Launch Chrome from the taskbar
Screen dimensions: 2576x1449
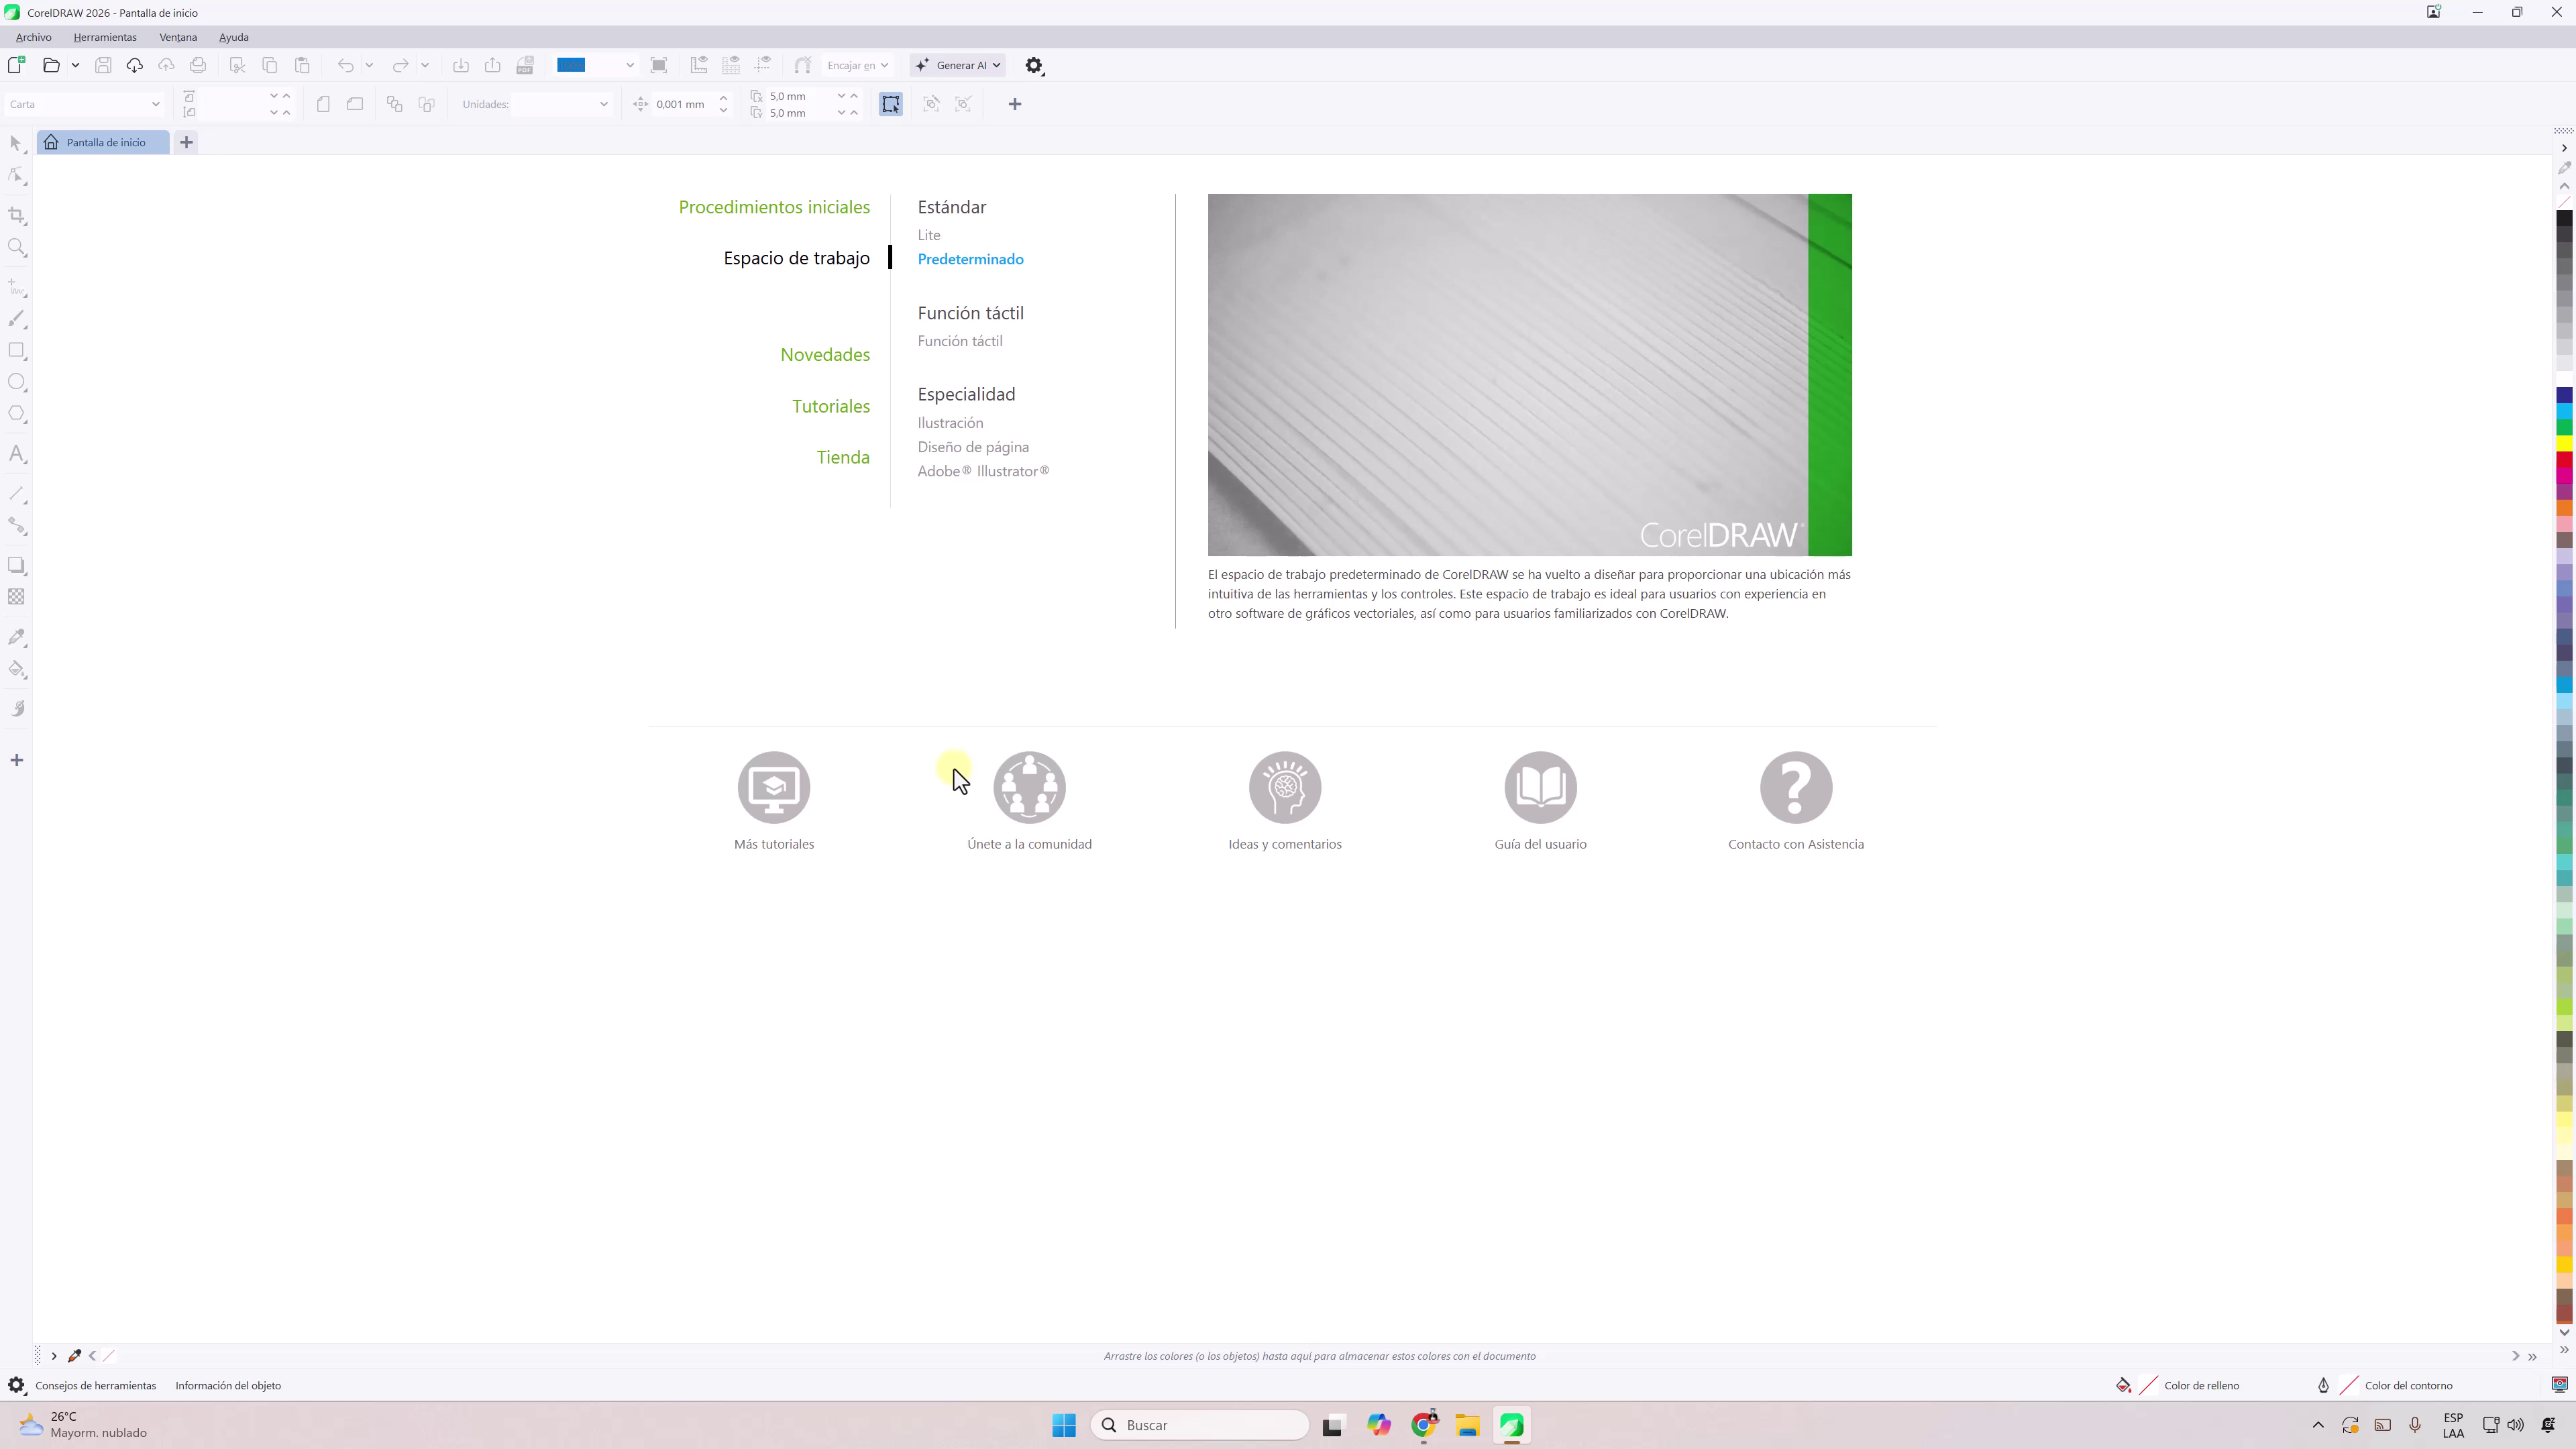point(1423,1424)
